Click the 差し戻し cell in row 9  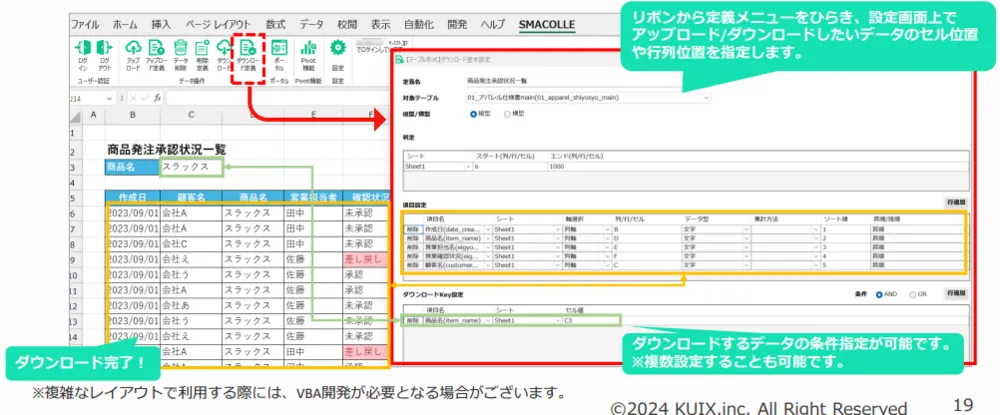365,259
